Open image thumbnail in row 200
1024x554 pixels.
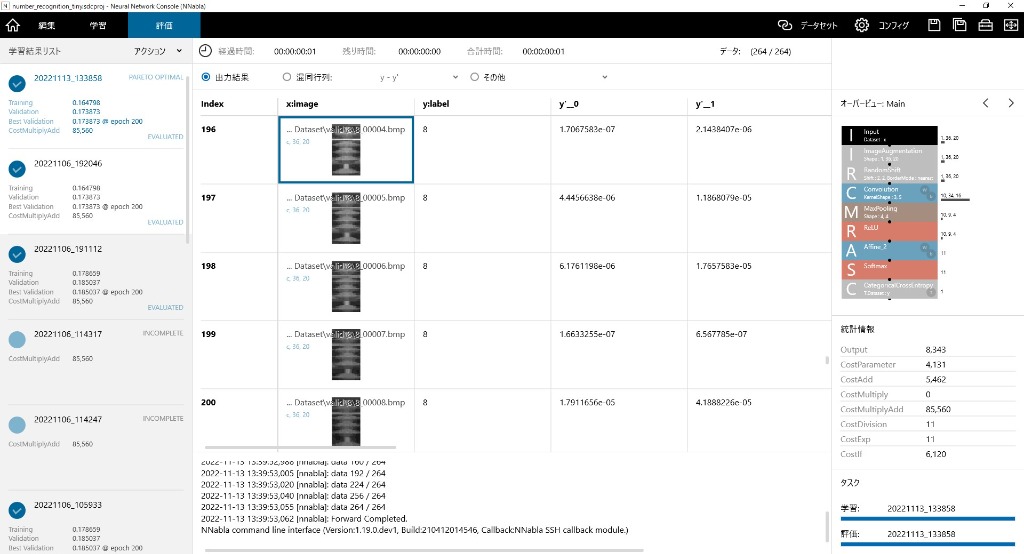click(x=346, y=421)
